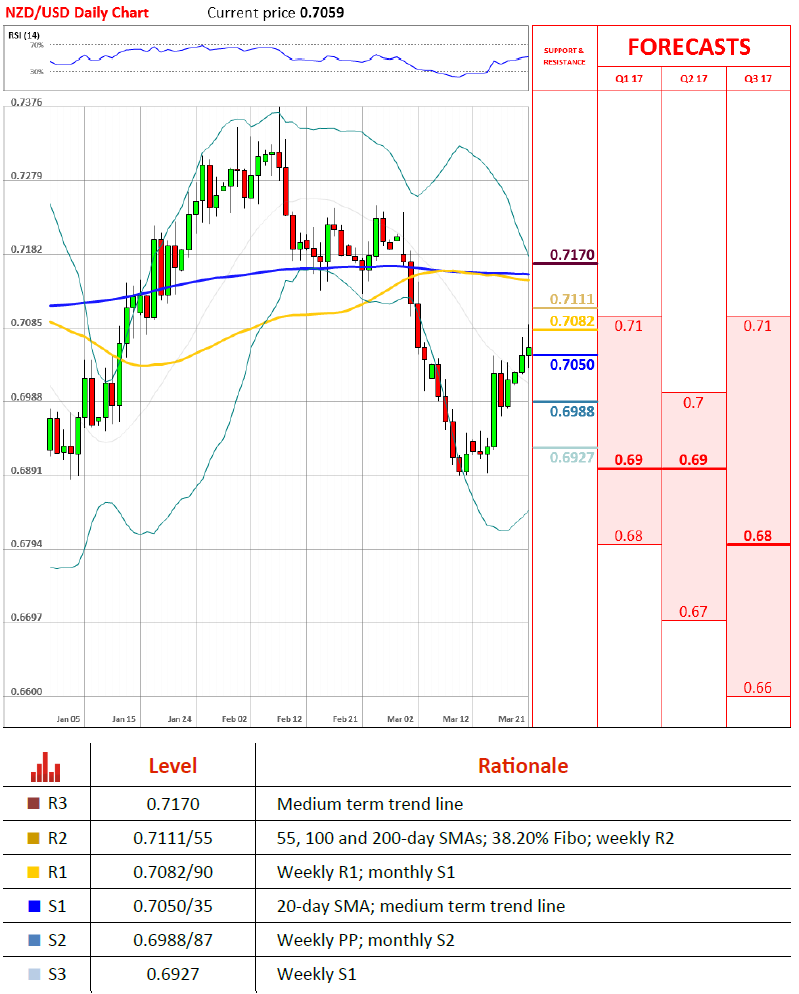
Task: Select the Q3 17 forecast column header
Action: (x=758, y=79)
